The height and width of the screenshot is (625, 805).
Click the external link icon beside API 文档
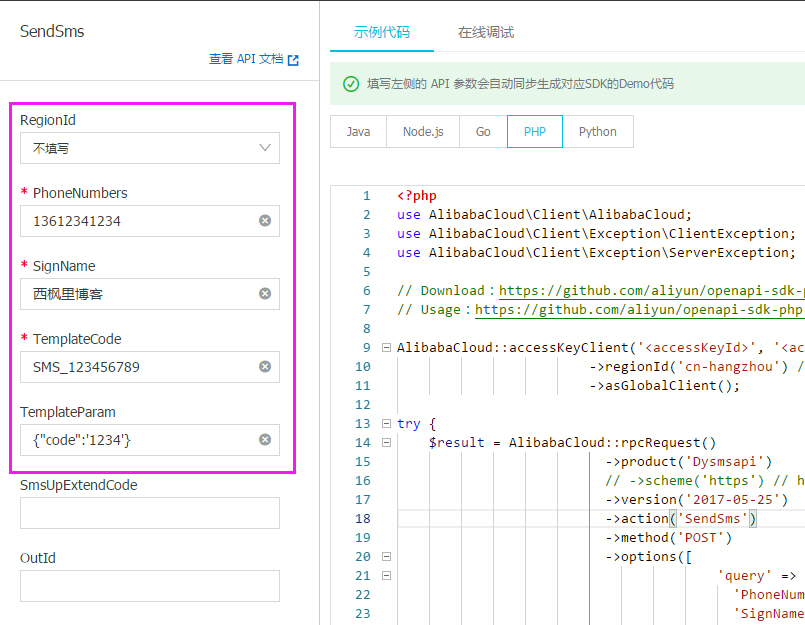click(293, 60)
